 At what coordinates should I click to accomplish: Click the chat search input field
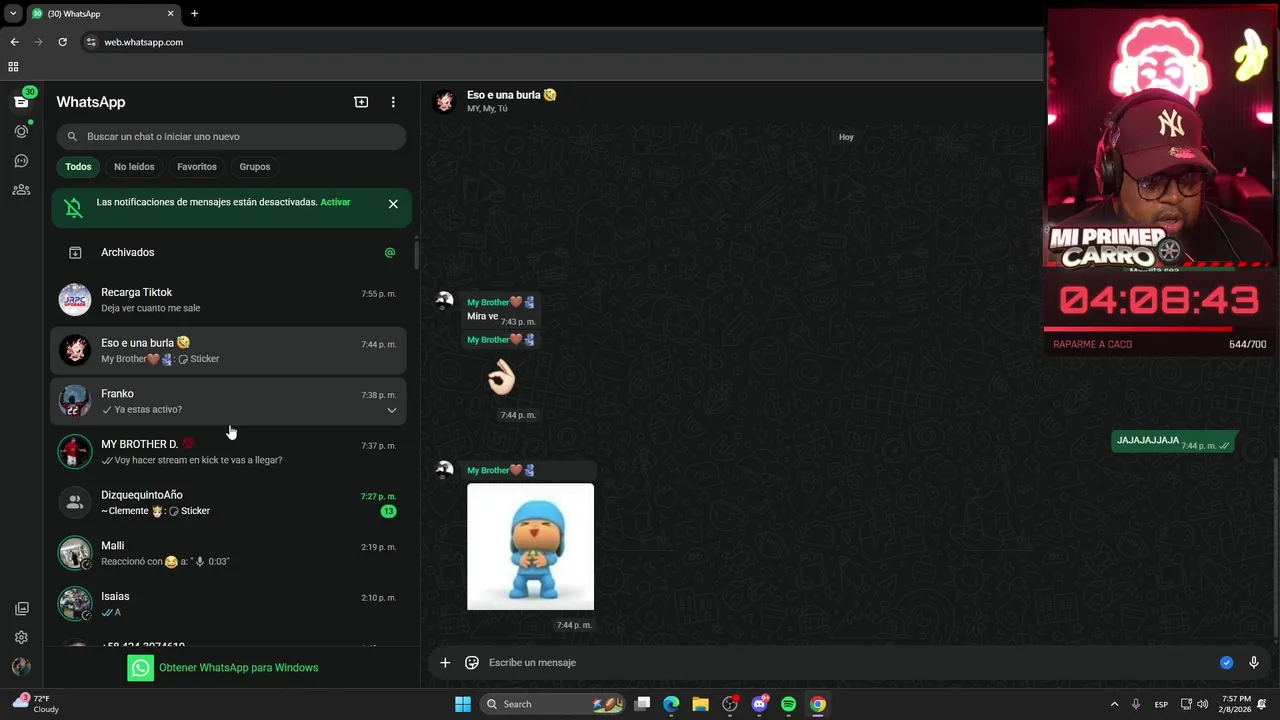click(232, 137)
